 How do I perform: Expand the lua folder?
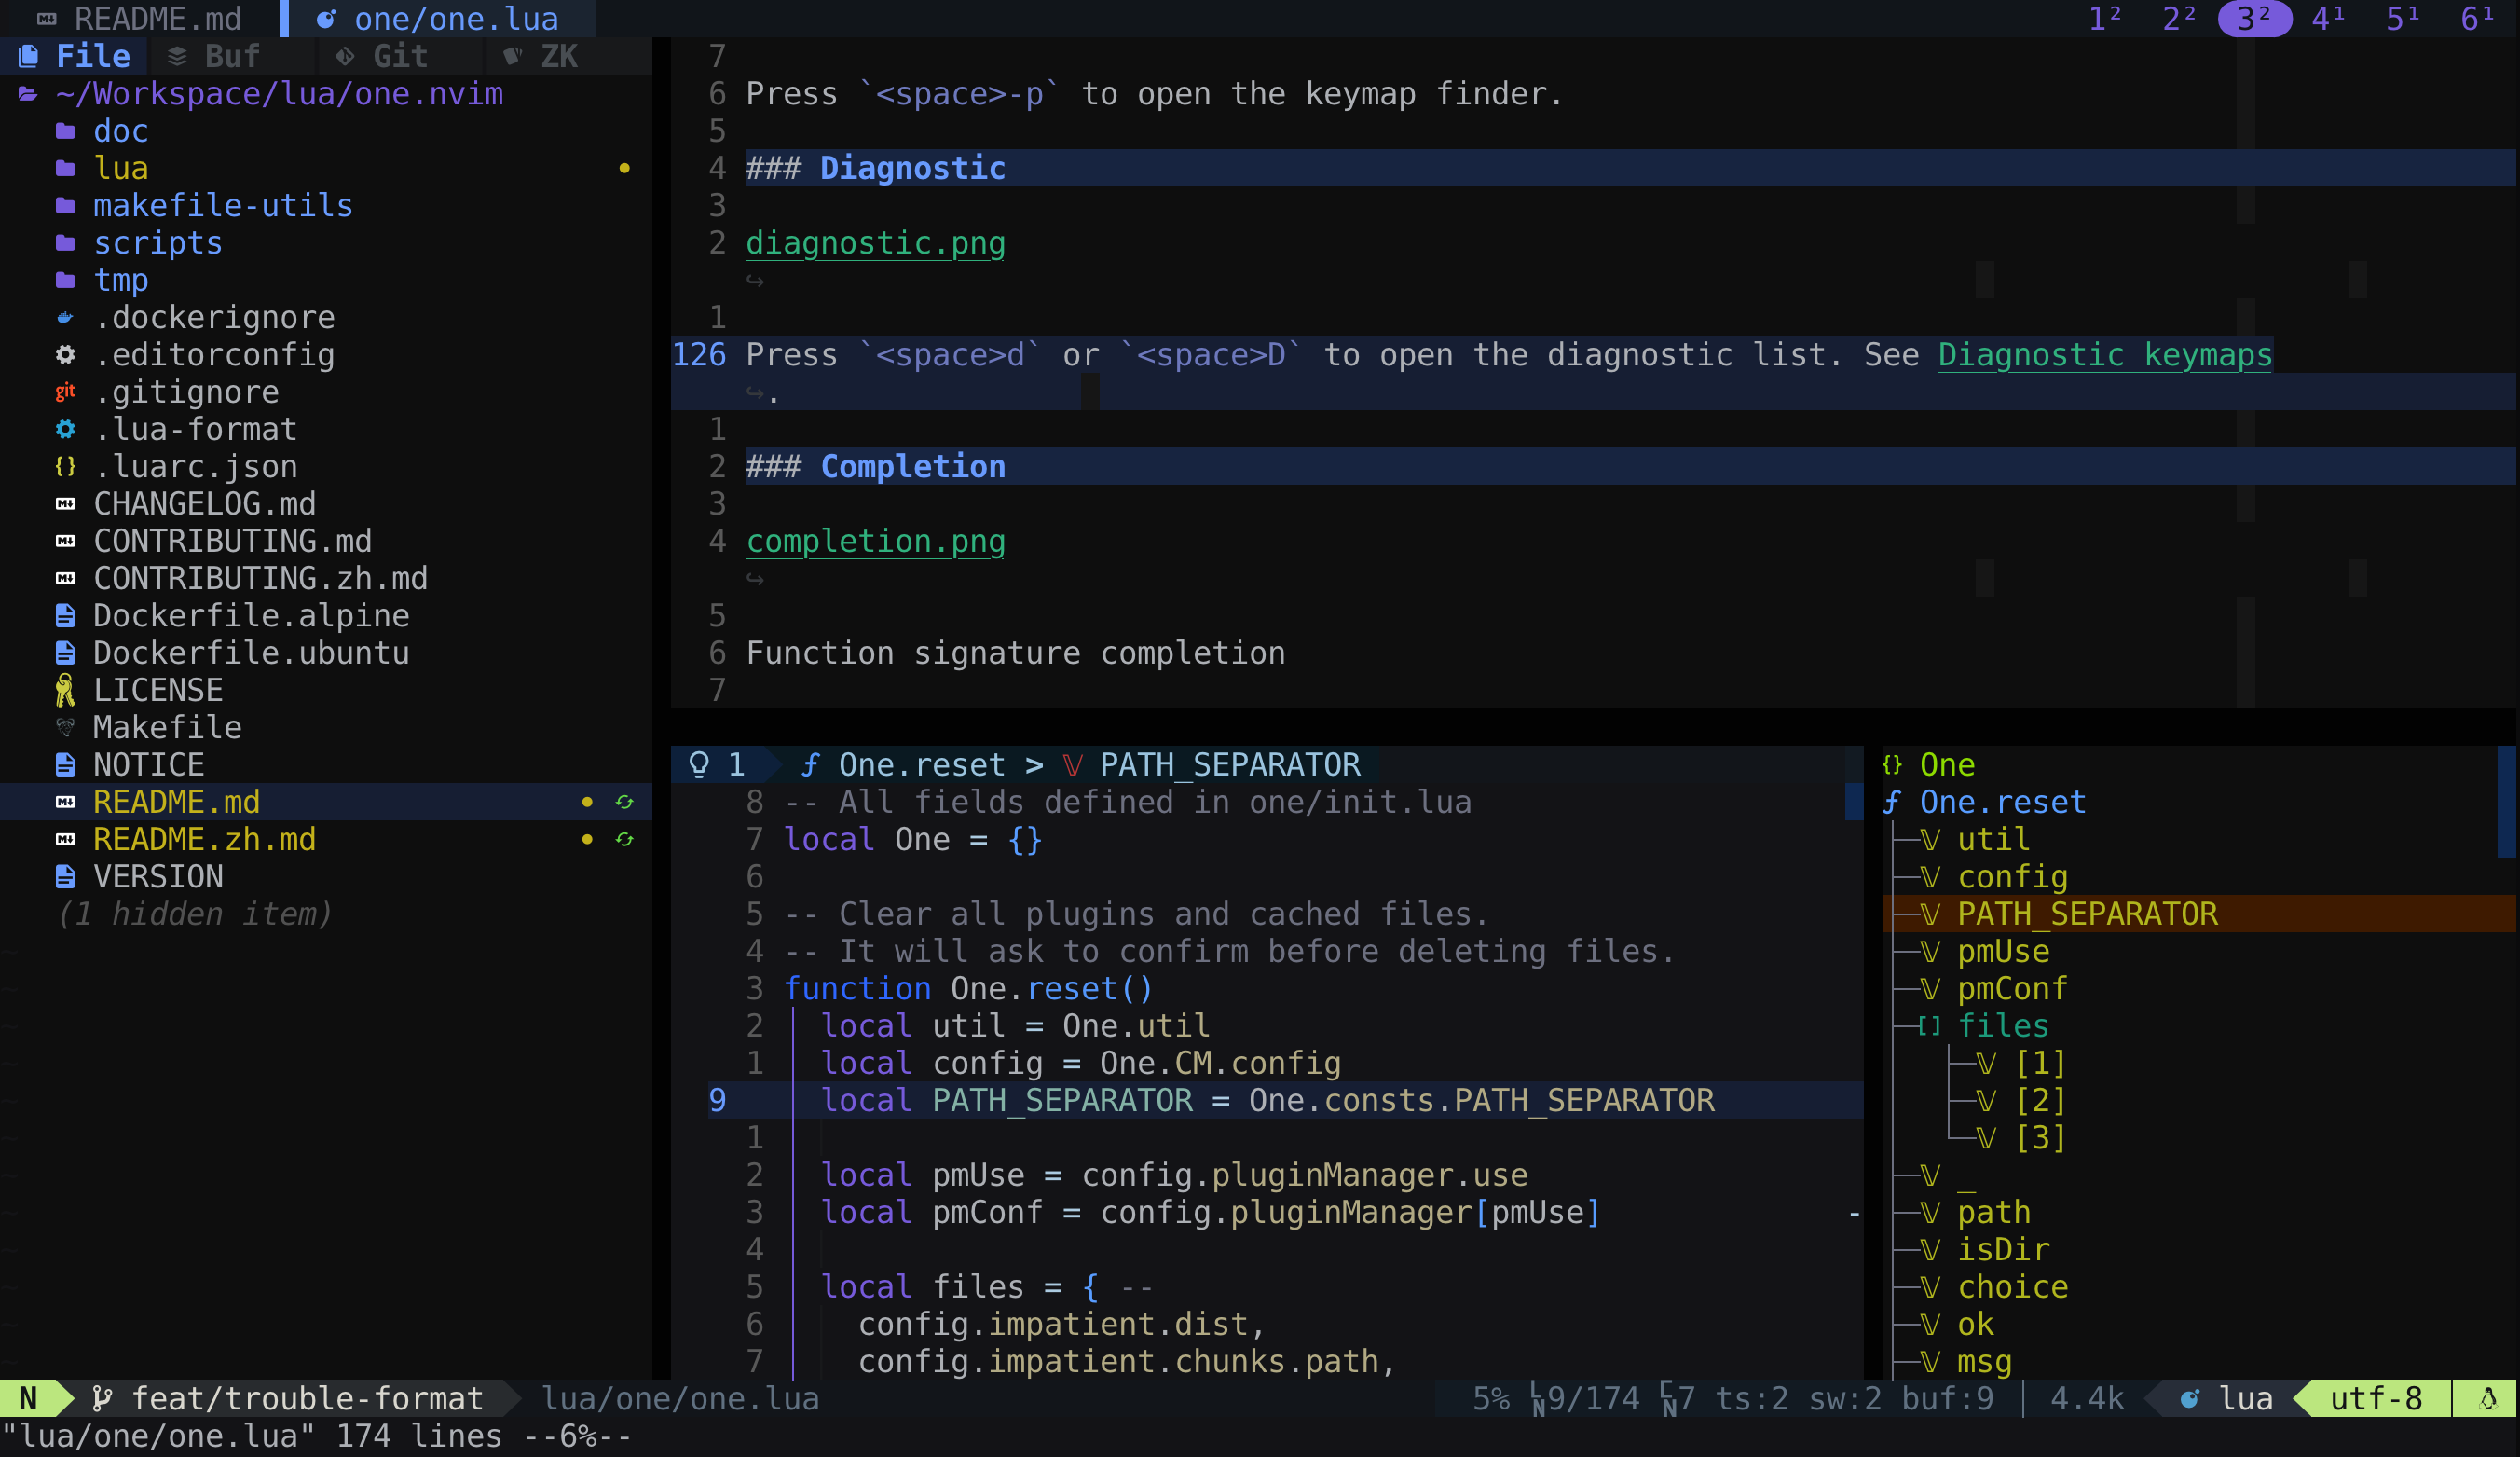coord(102,168)
